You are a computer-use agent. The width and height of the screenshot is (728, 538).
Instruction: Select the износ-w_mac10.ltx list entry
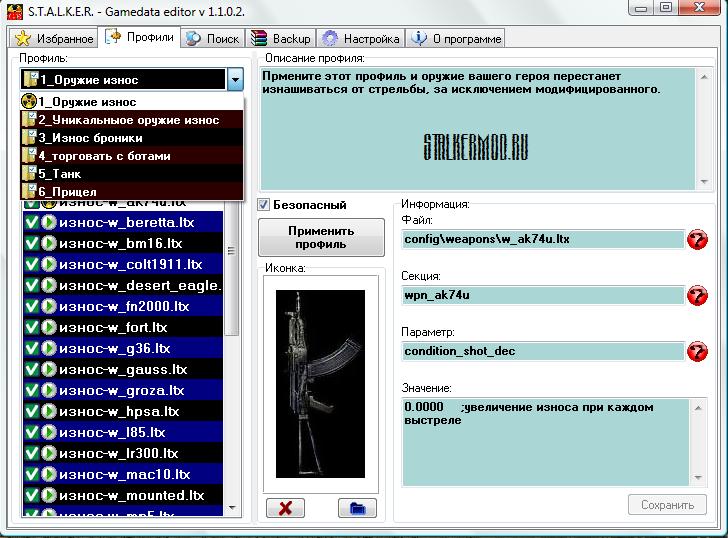[x=123, y=474]
